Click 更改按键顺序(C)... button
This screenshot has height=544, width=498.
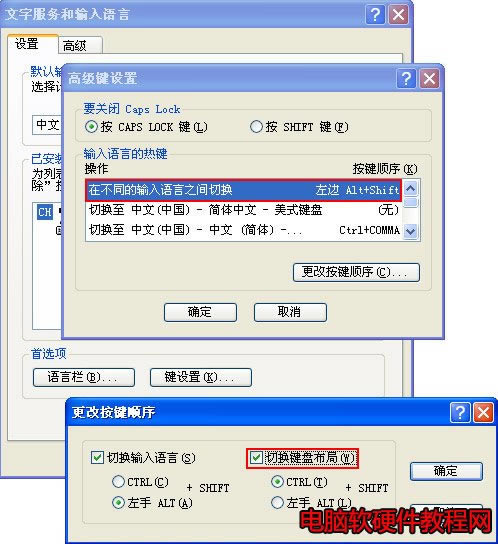coord(356,272)
